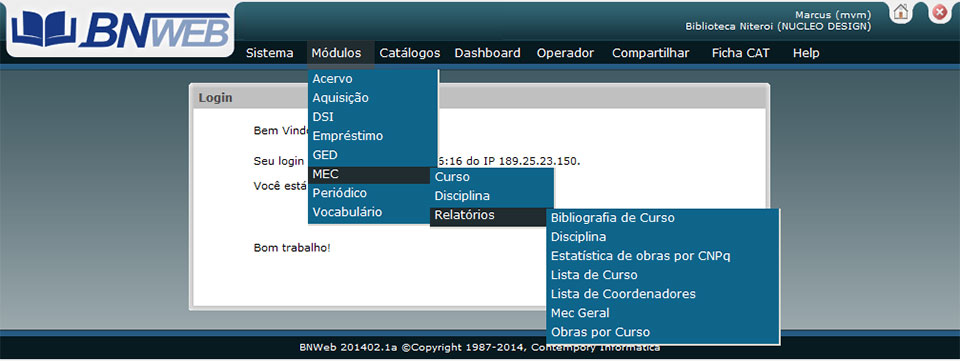Open the Dashboard menu
960x361 pixels.
[x=487, y=53]
